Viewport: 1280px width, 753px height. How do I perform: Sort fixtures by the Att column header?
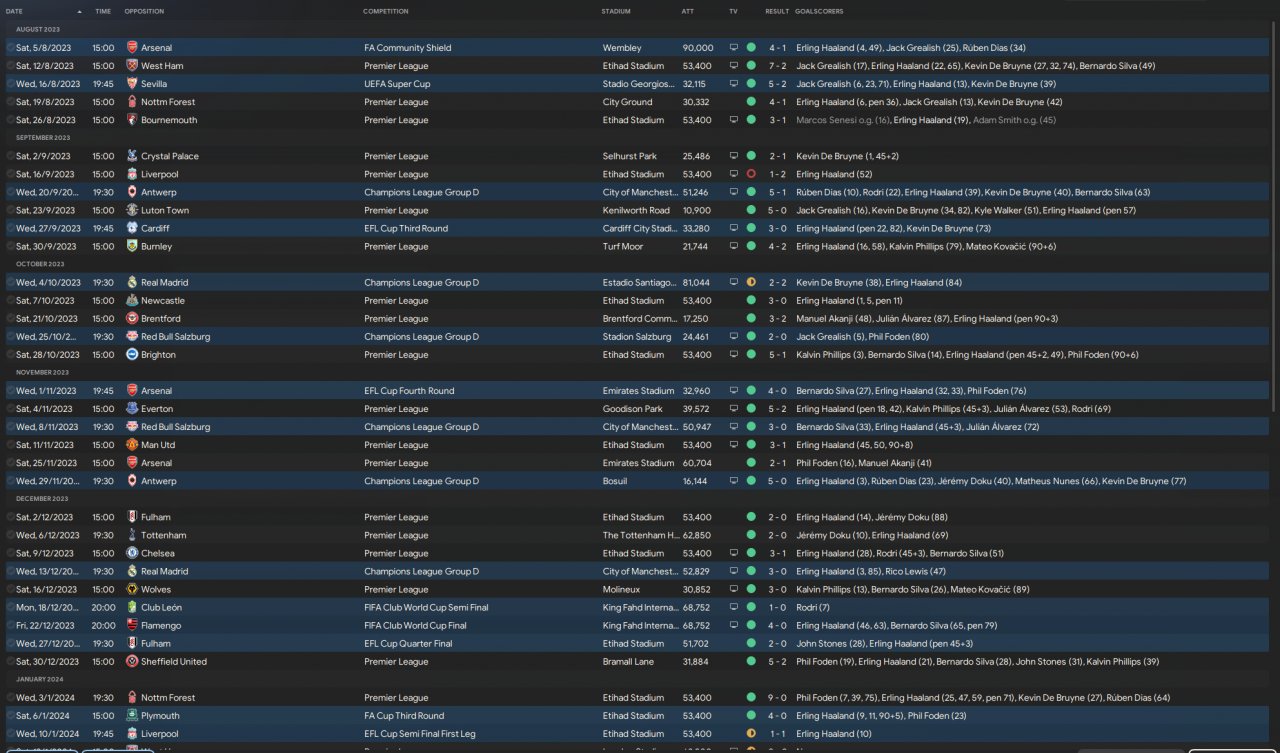pyautogui.click(x=688, y=11)
